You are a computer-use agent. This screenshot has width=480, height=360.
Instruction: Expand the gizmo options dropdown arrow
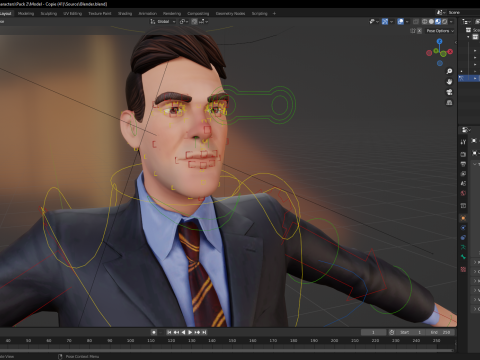[x=391, y=21]
